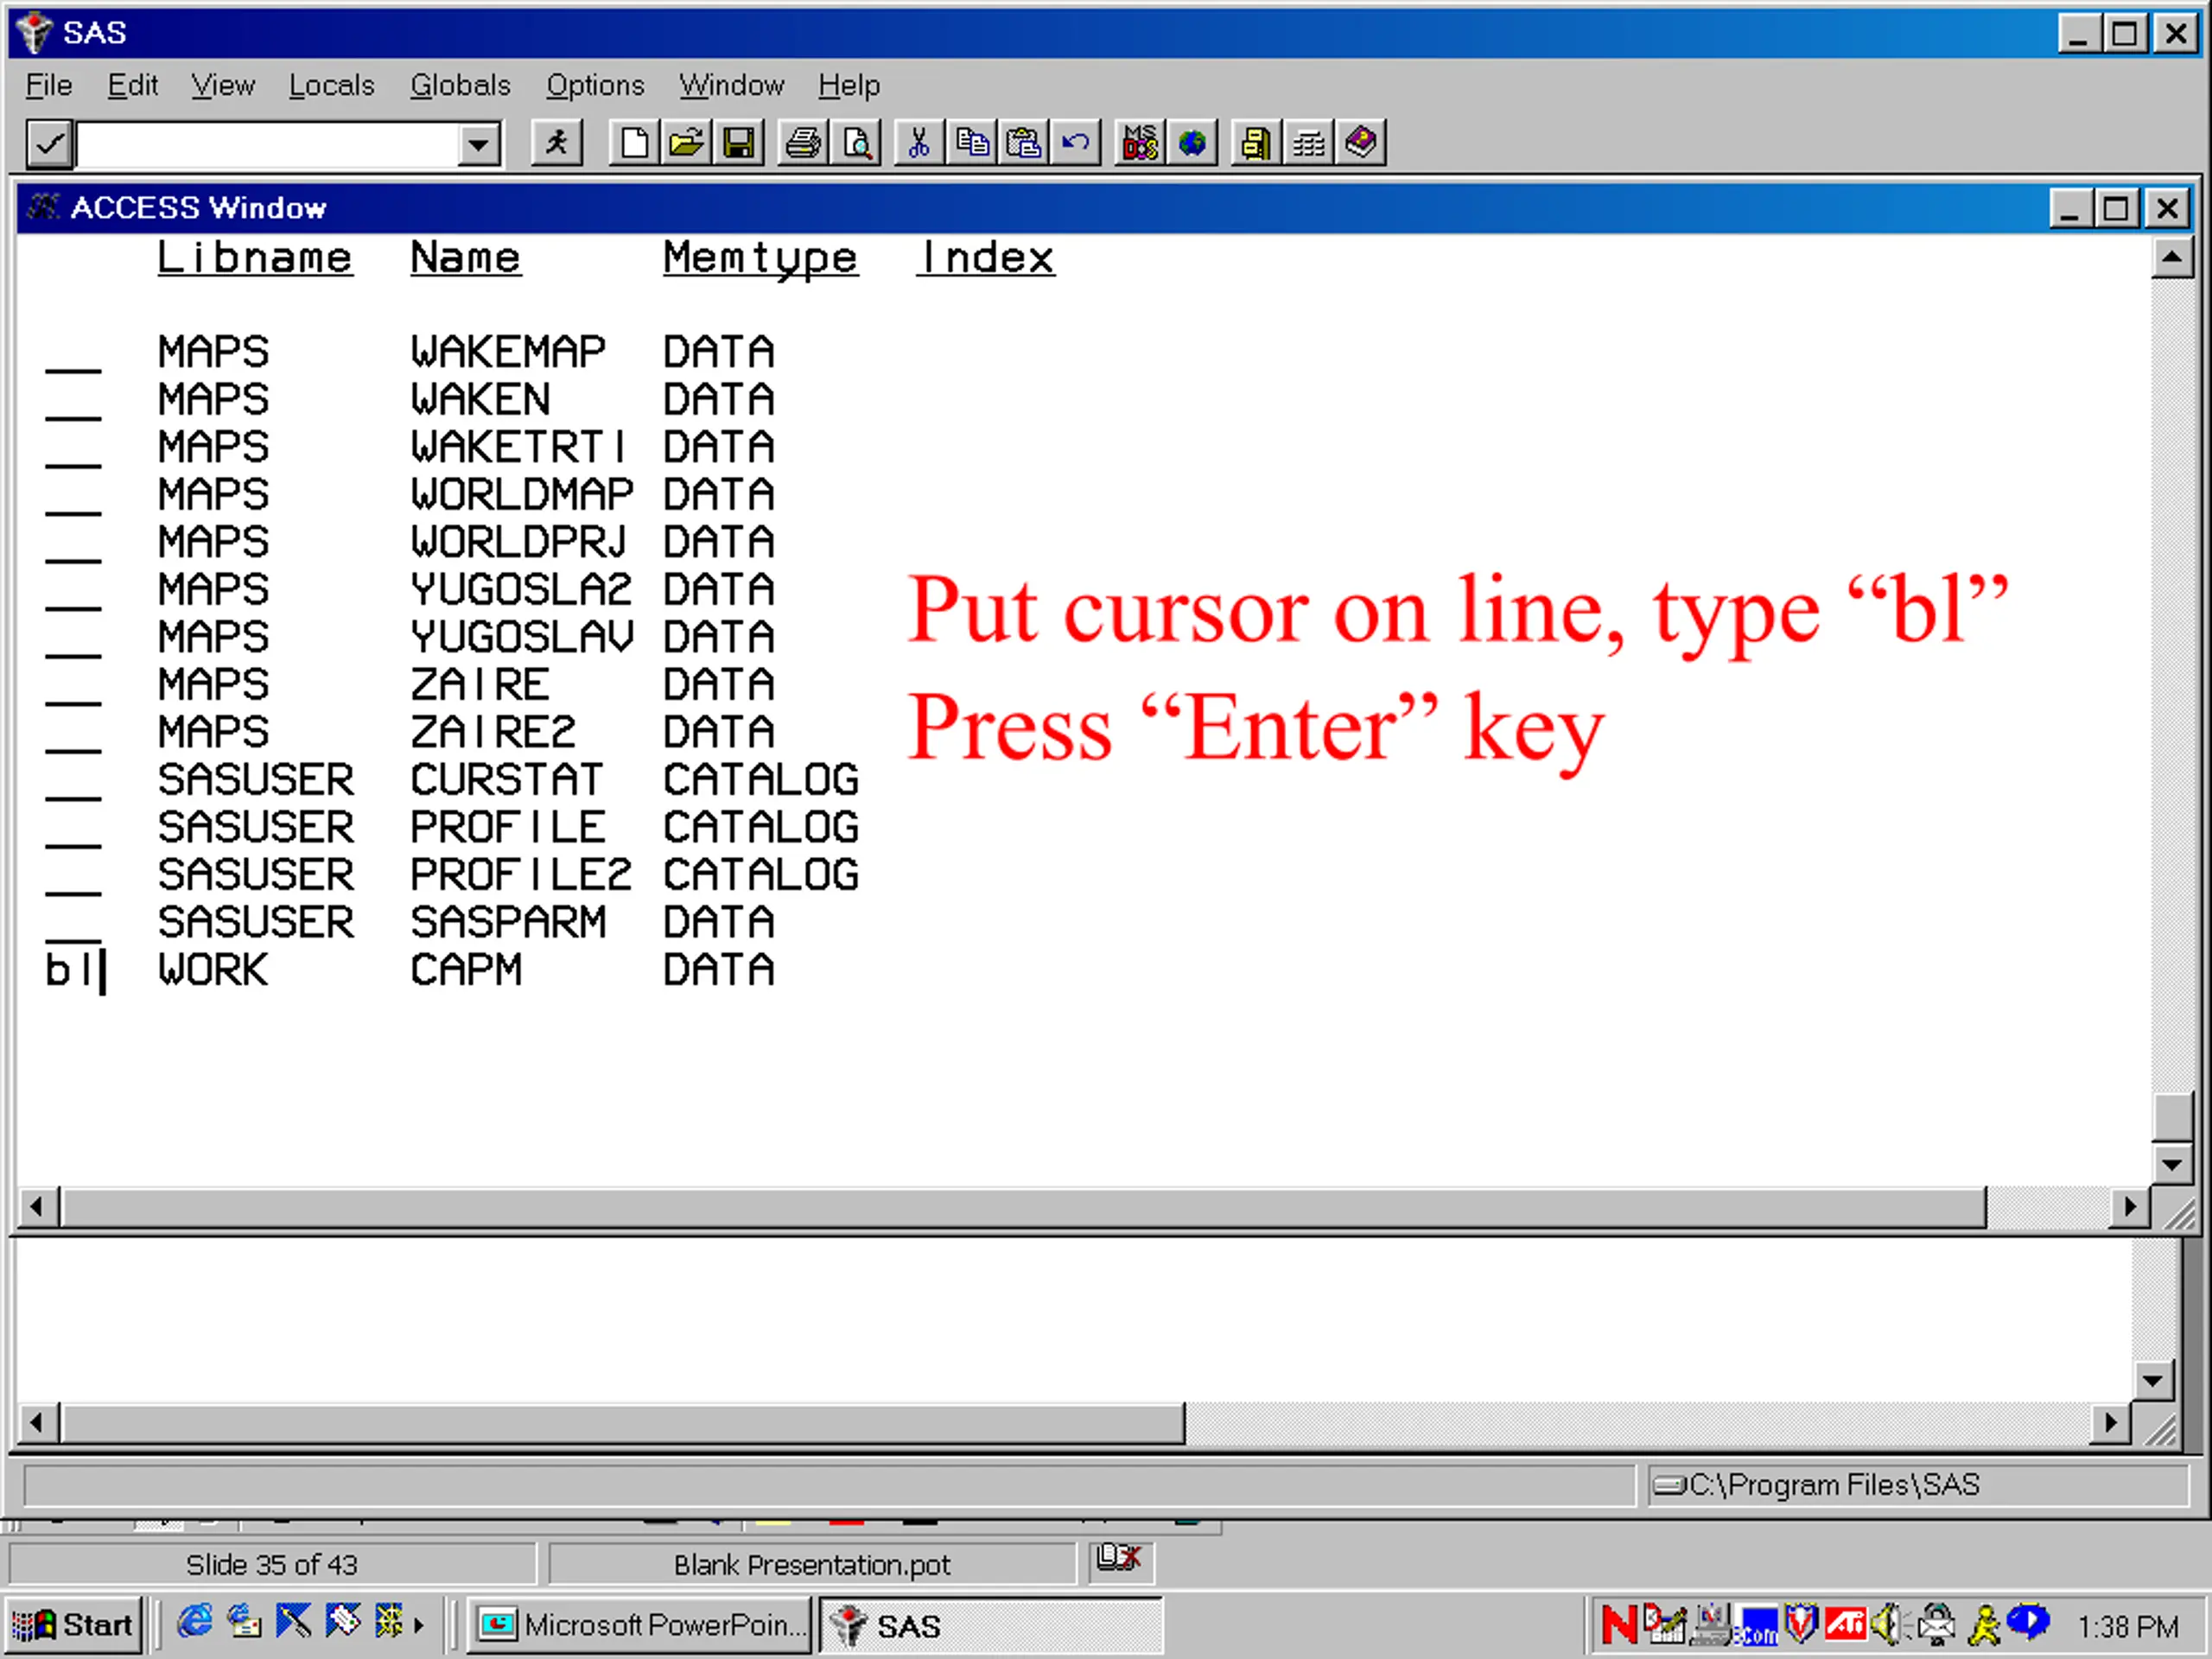This screenshot has height=1659, width=2212.
Task: Open the Locals menu
Action: (331, 86)
